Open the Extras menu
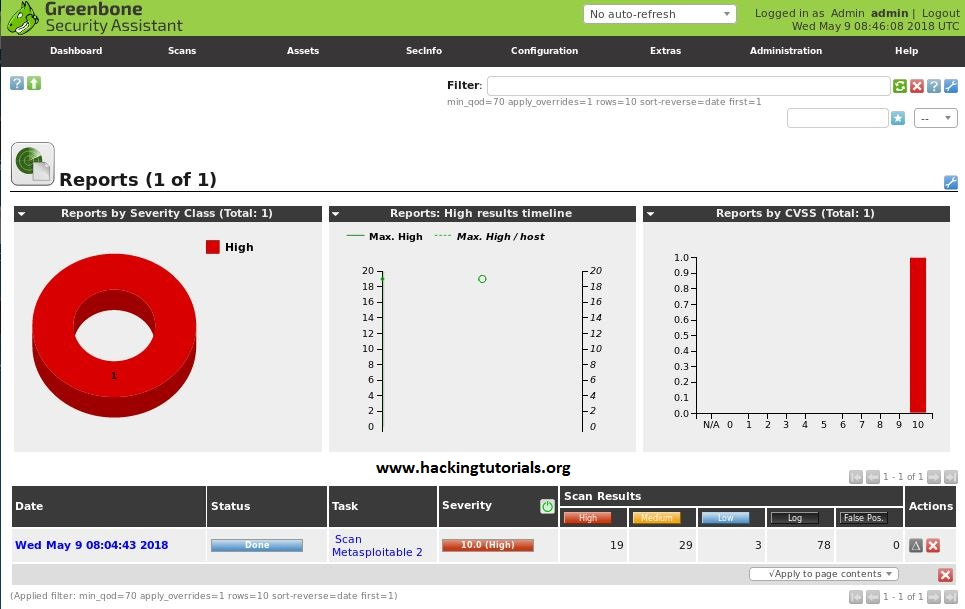965x609 pixels. [665, 51]
